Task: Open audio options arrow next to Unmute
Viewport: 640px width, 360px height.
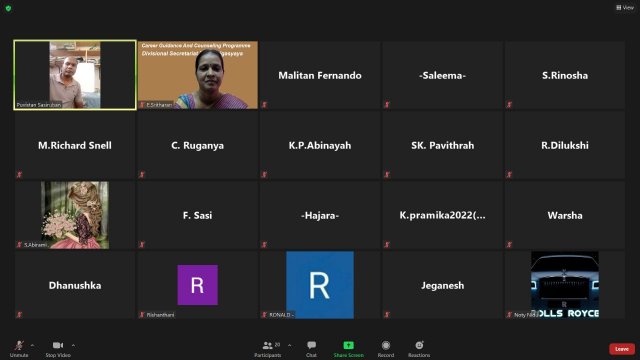Action: click(33, 345)
